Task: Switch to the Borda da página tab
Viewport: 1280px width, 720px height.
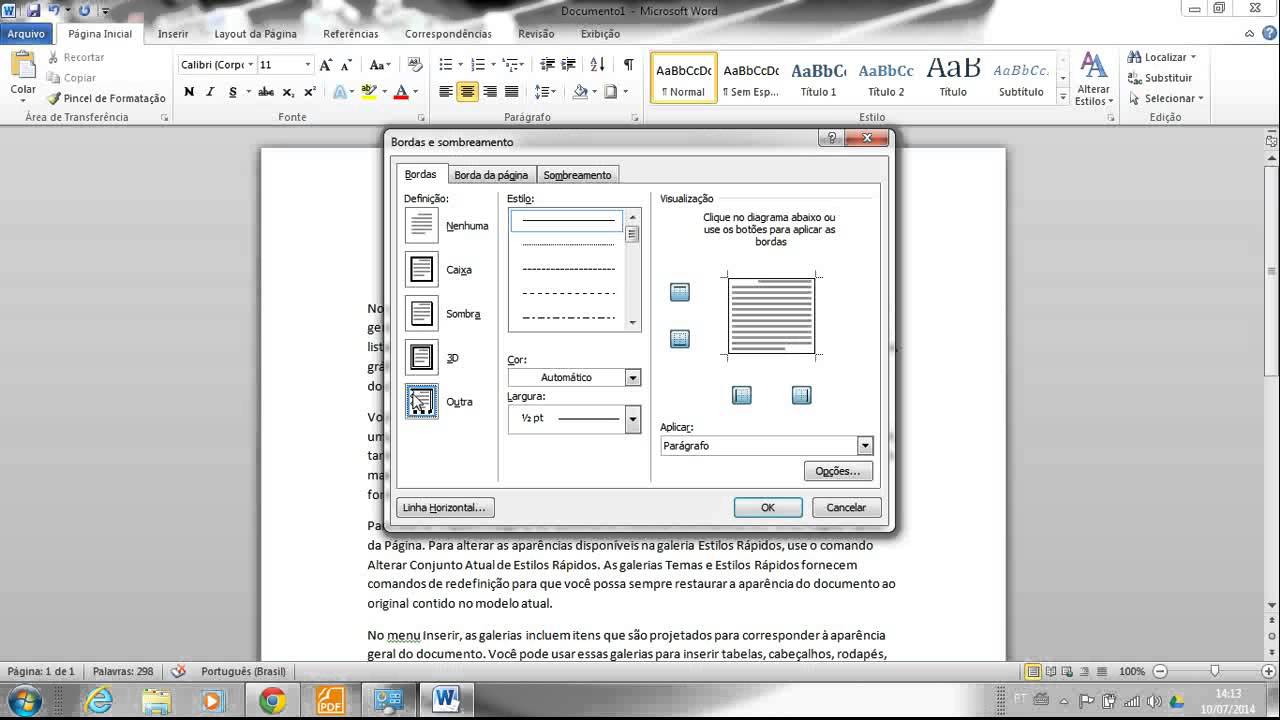Action: click(491, 175)
